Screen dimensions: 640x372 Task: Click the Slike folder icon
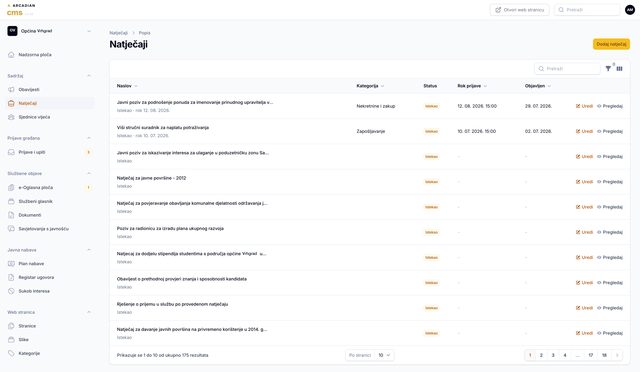pos(11,339)
